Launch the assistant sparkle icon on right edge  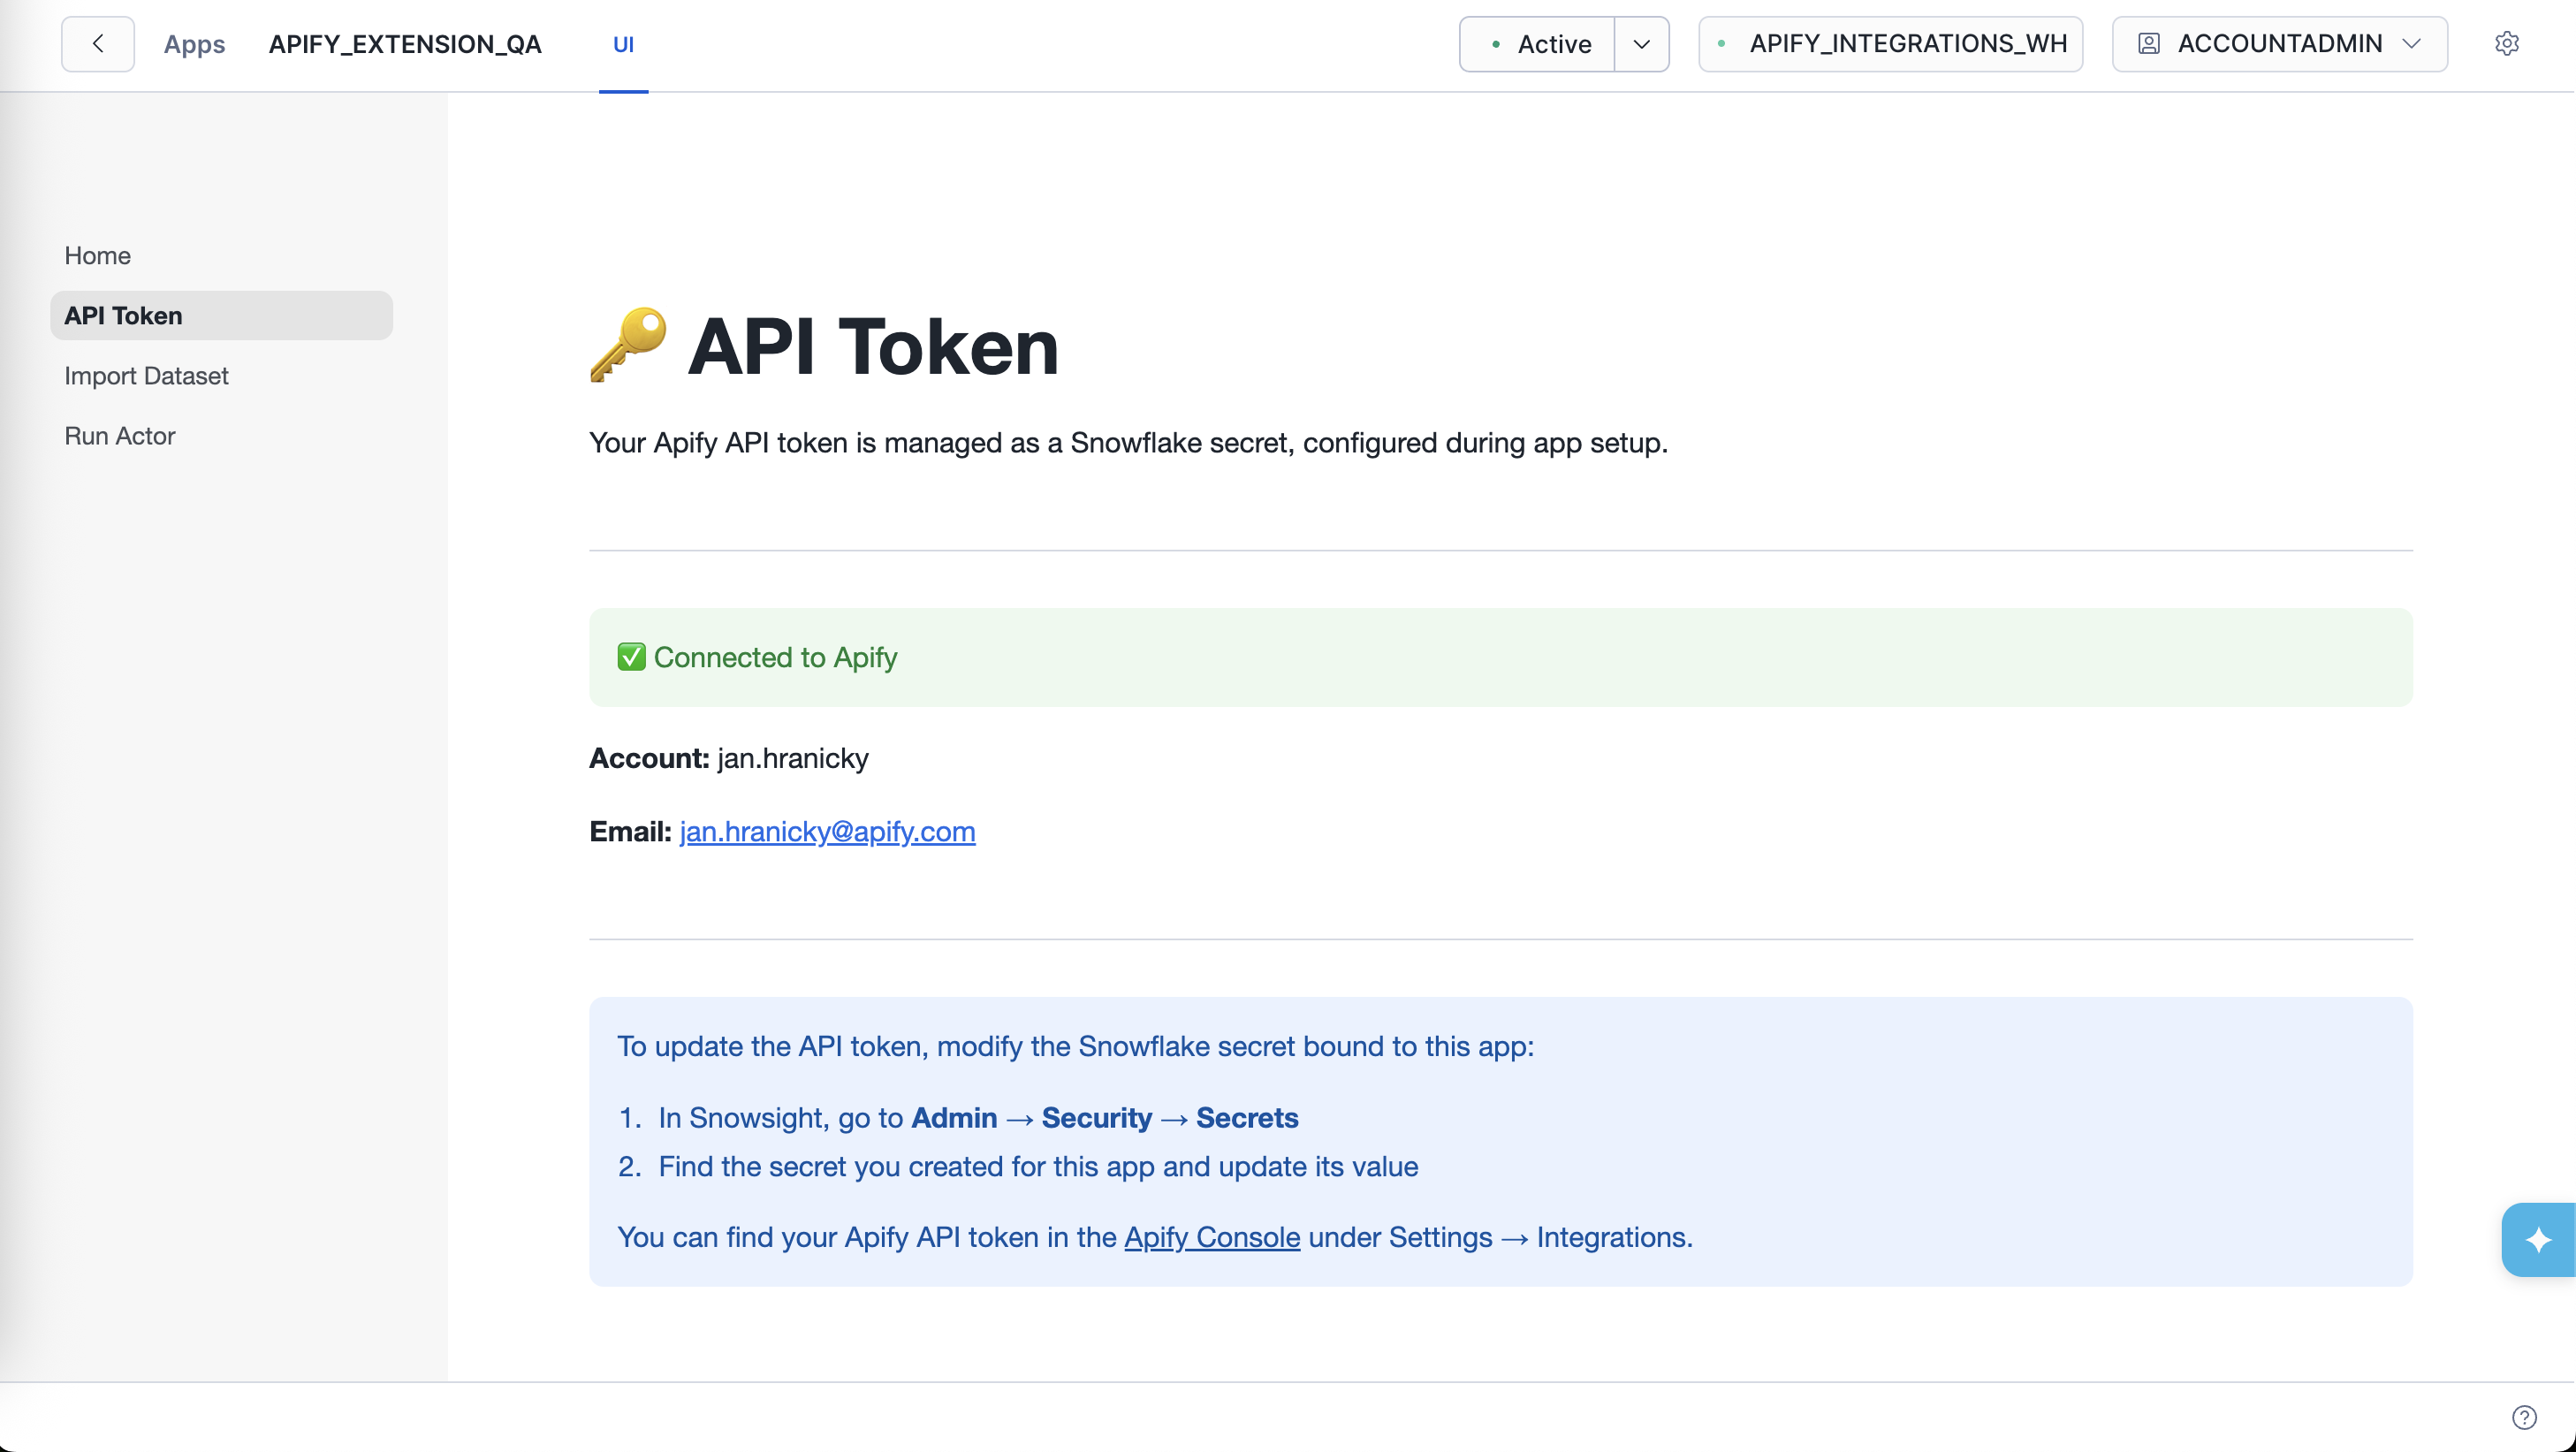2539,1239
